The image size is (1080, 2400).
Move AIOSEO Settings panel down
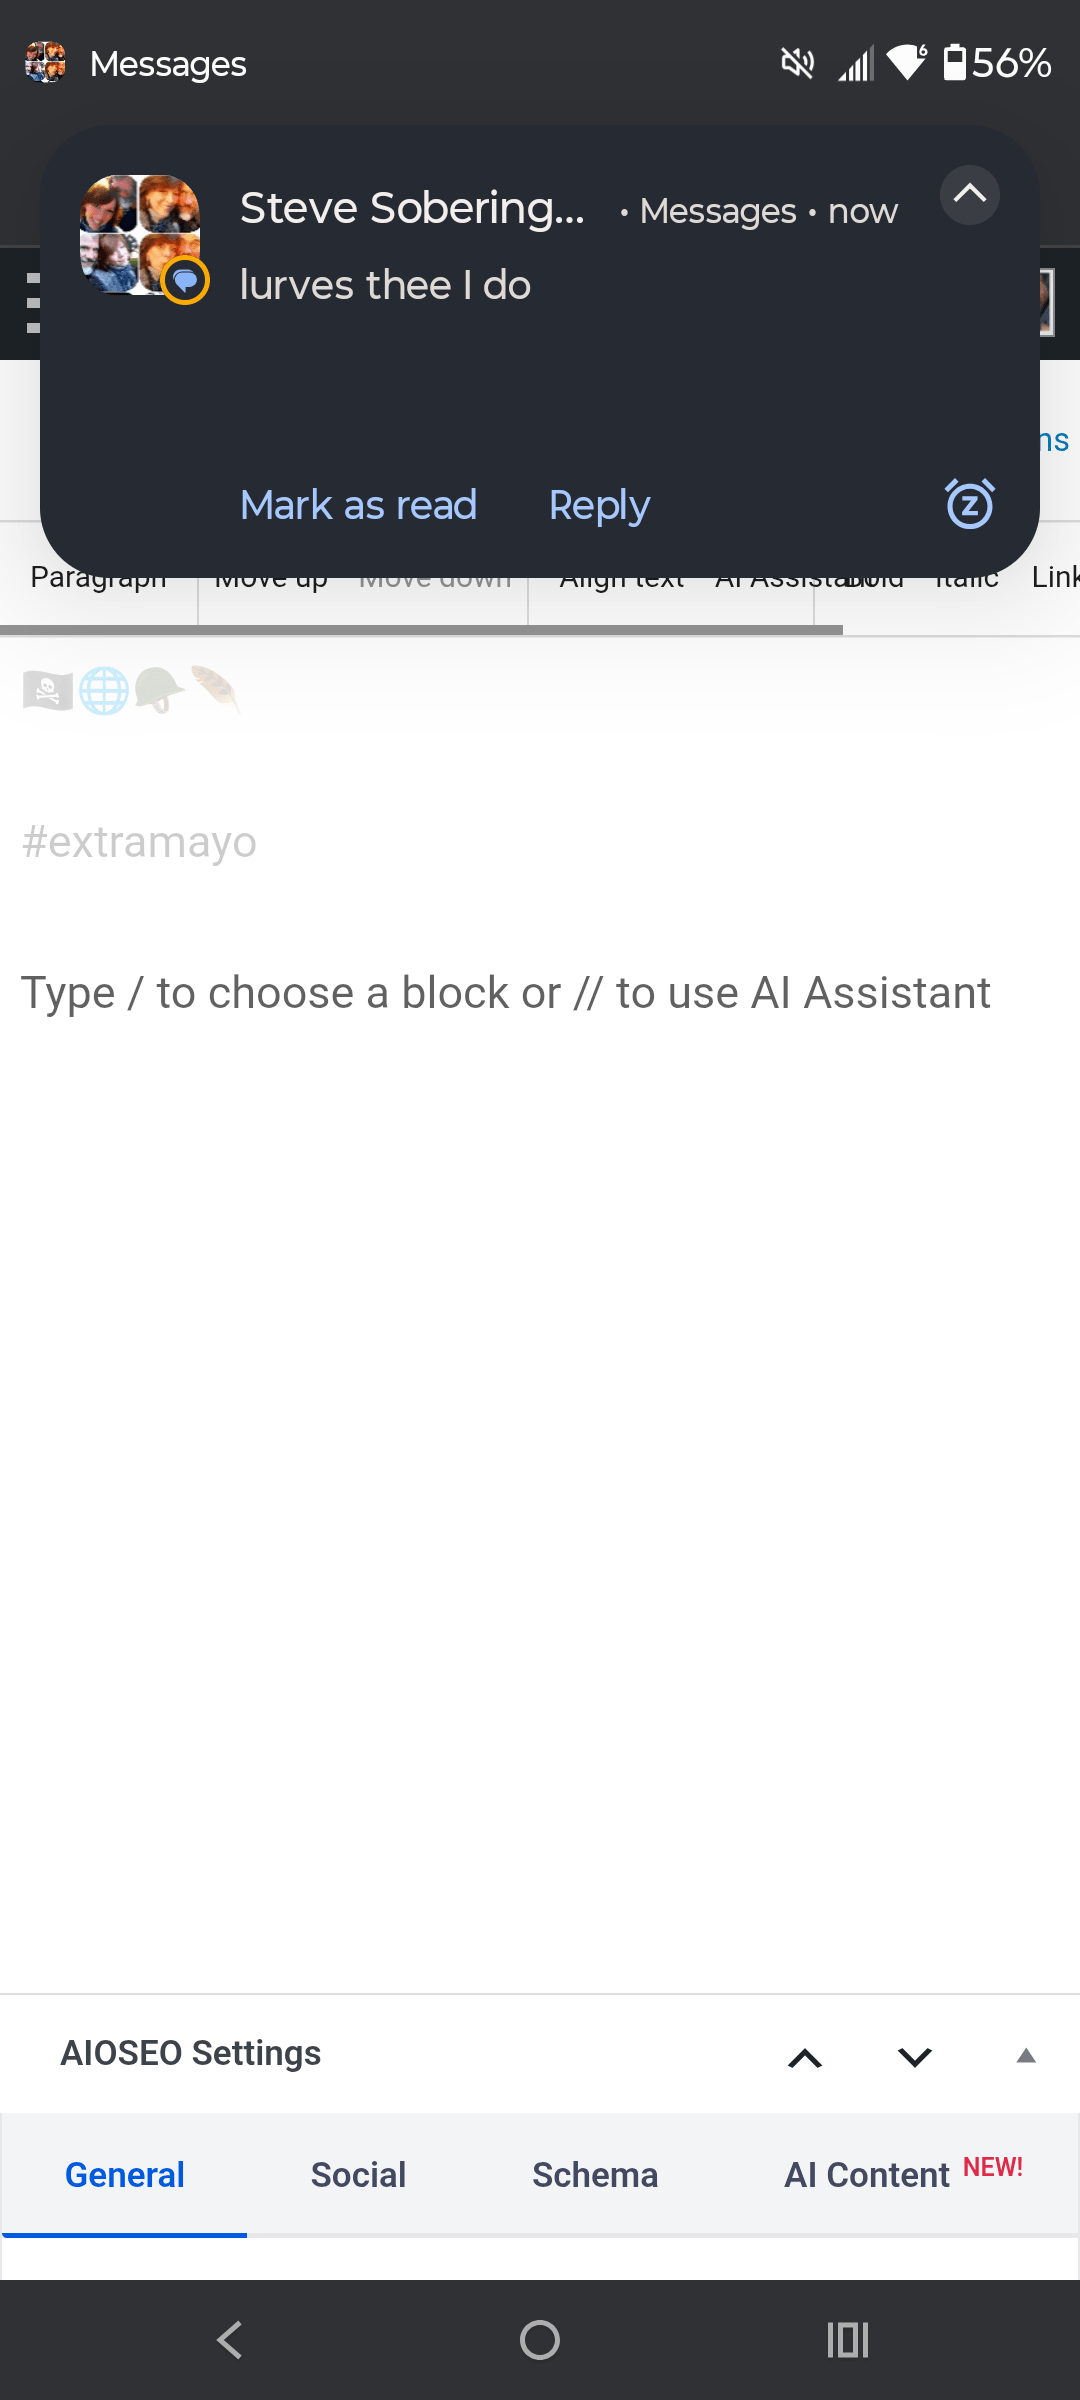pyautogui.click(x=914, y=2057)
